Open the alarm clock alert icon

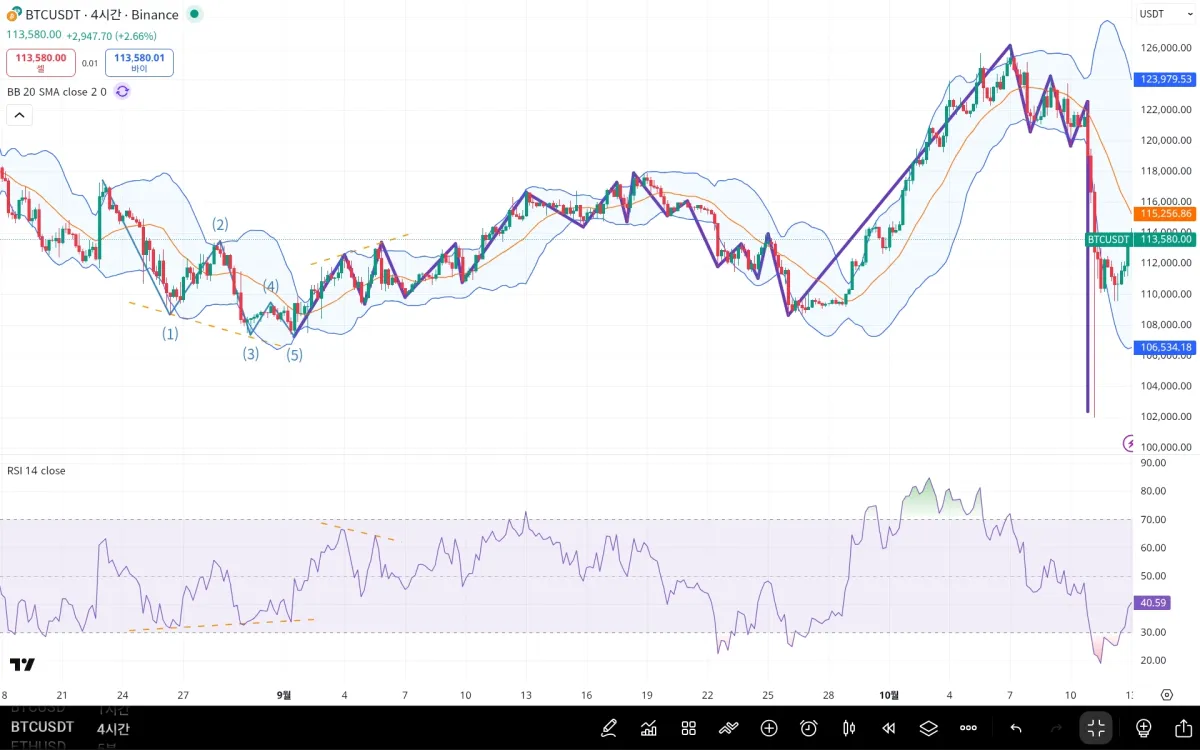(809, 728)
